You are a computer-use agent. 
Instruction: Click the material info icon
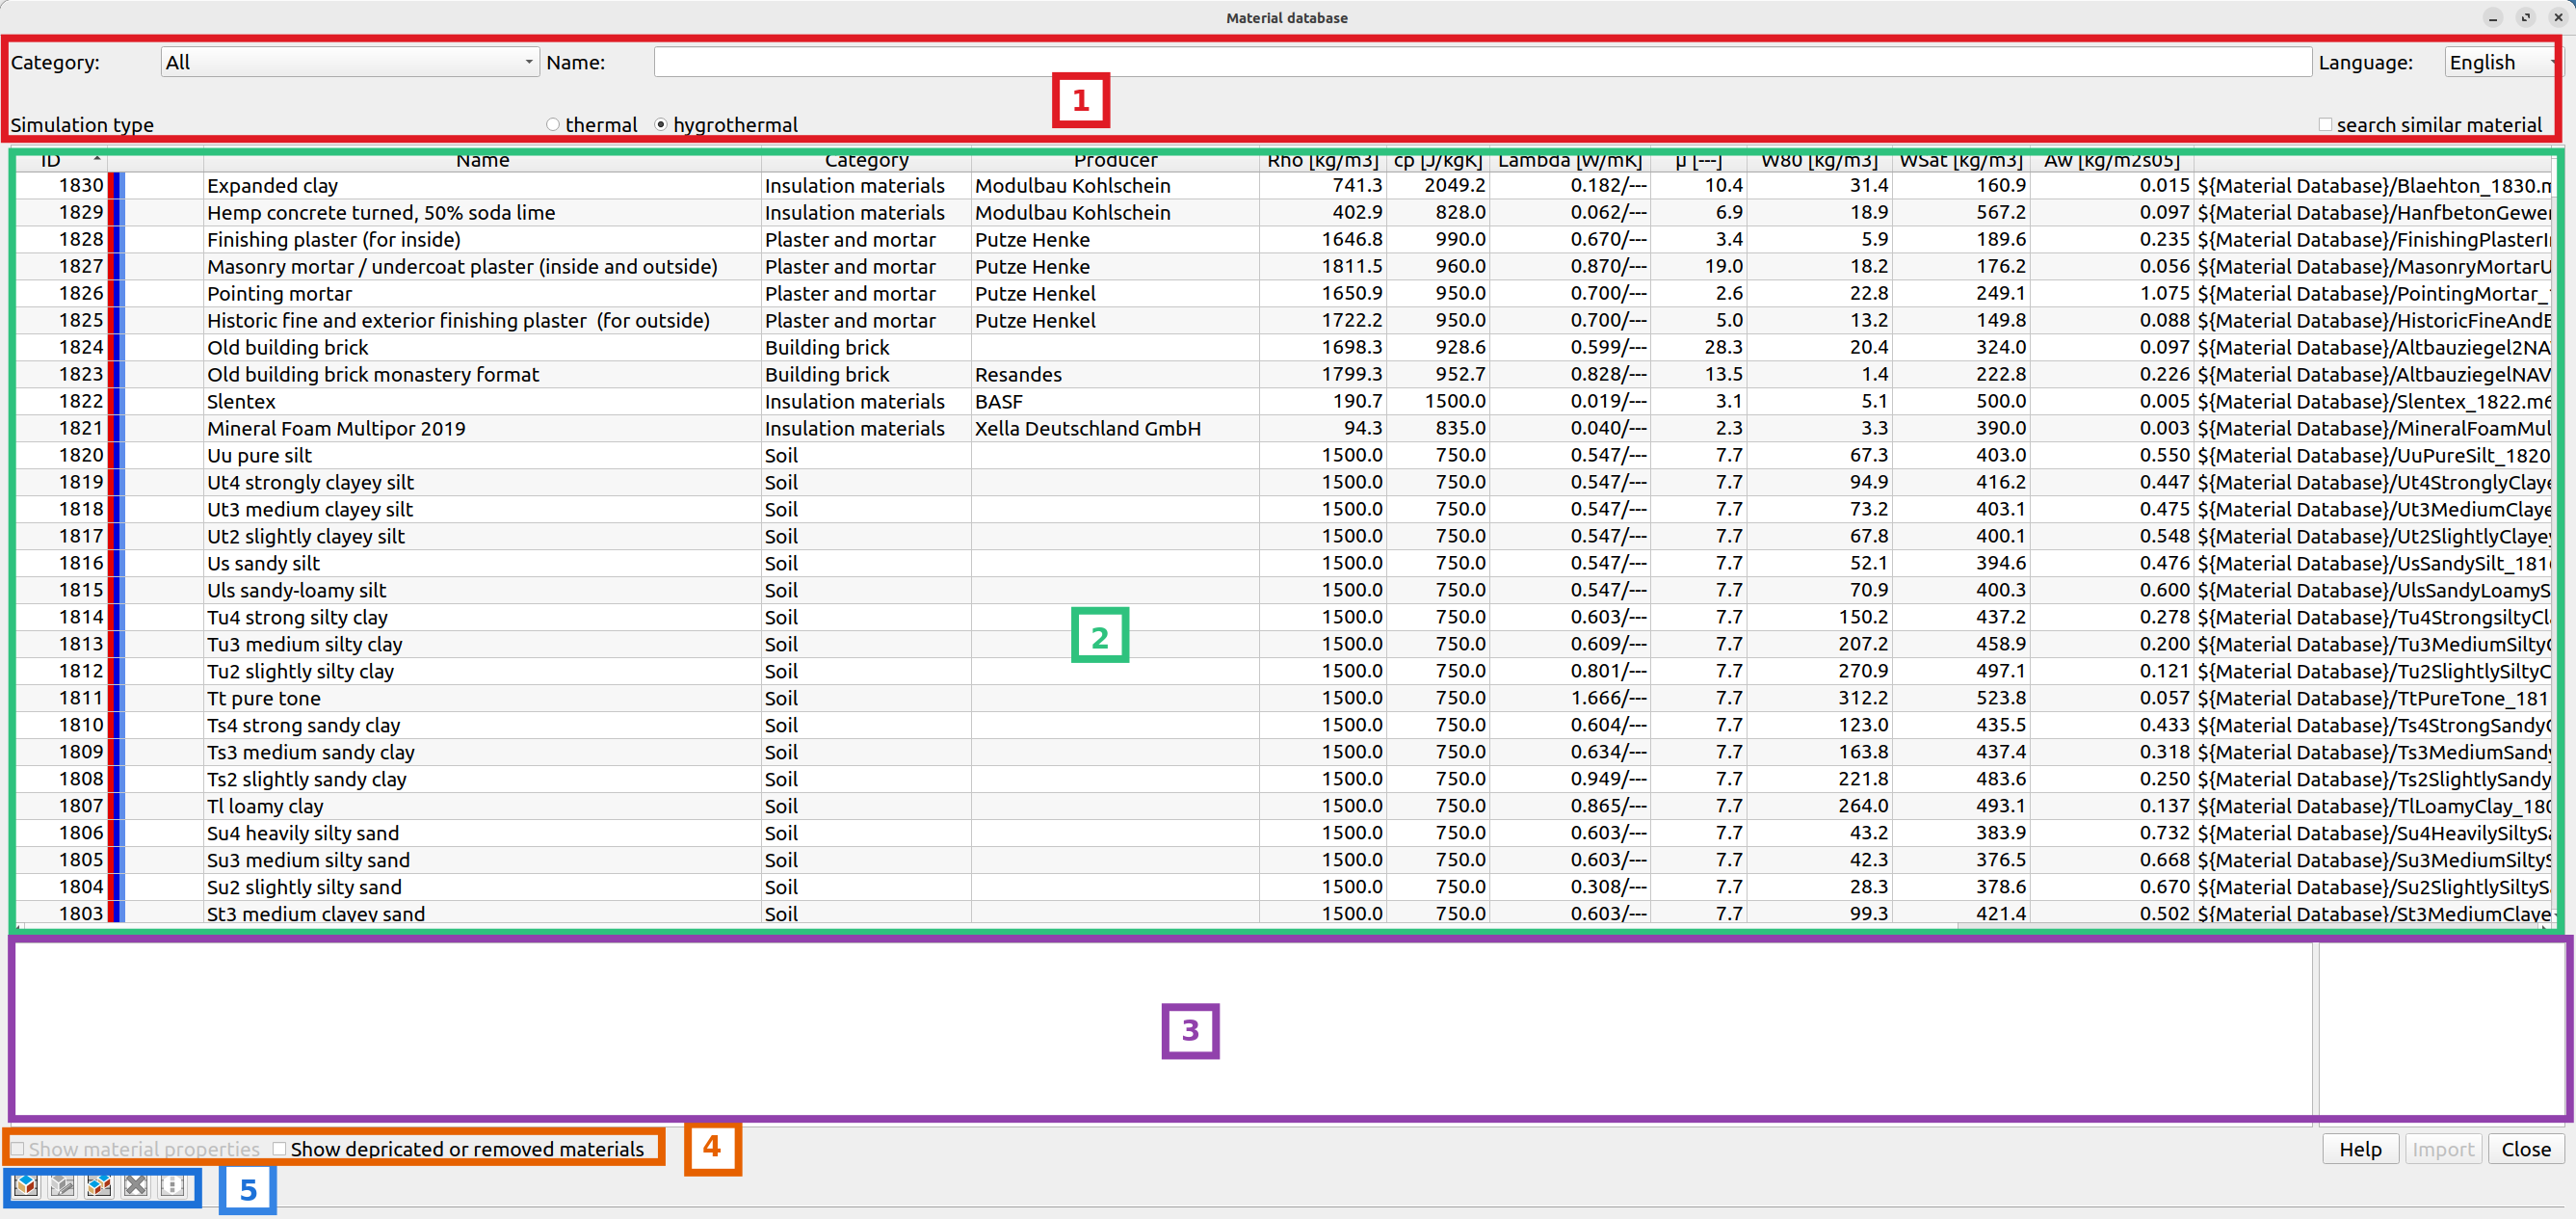tap(172, 1185)
